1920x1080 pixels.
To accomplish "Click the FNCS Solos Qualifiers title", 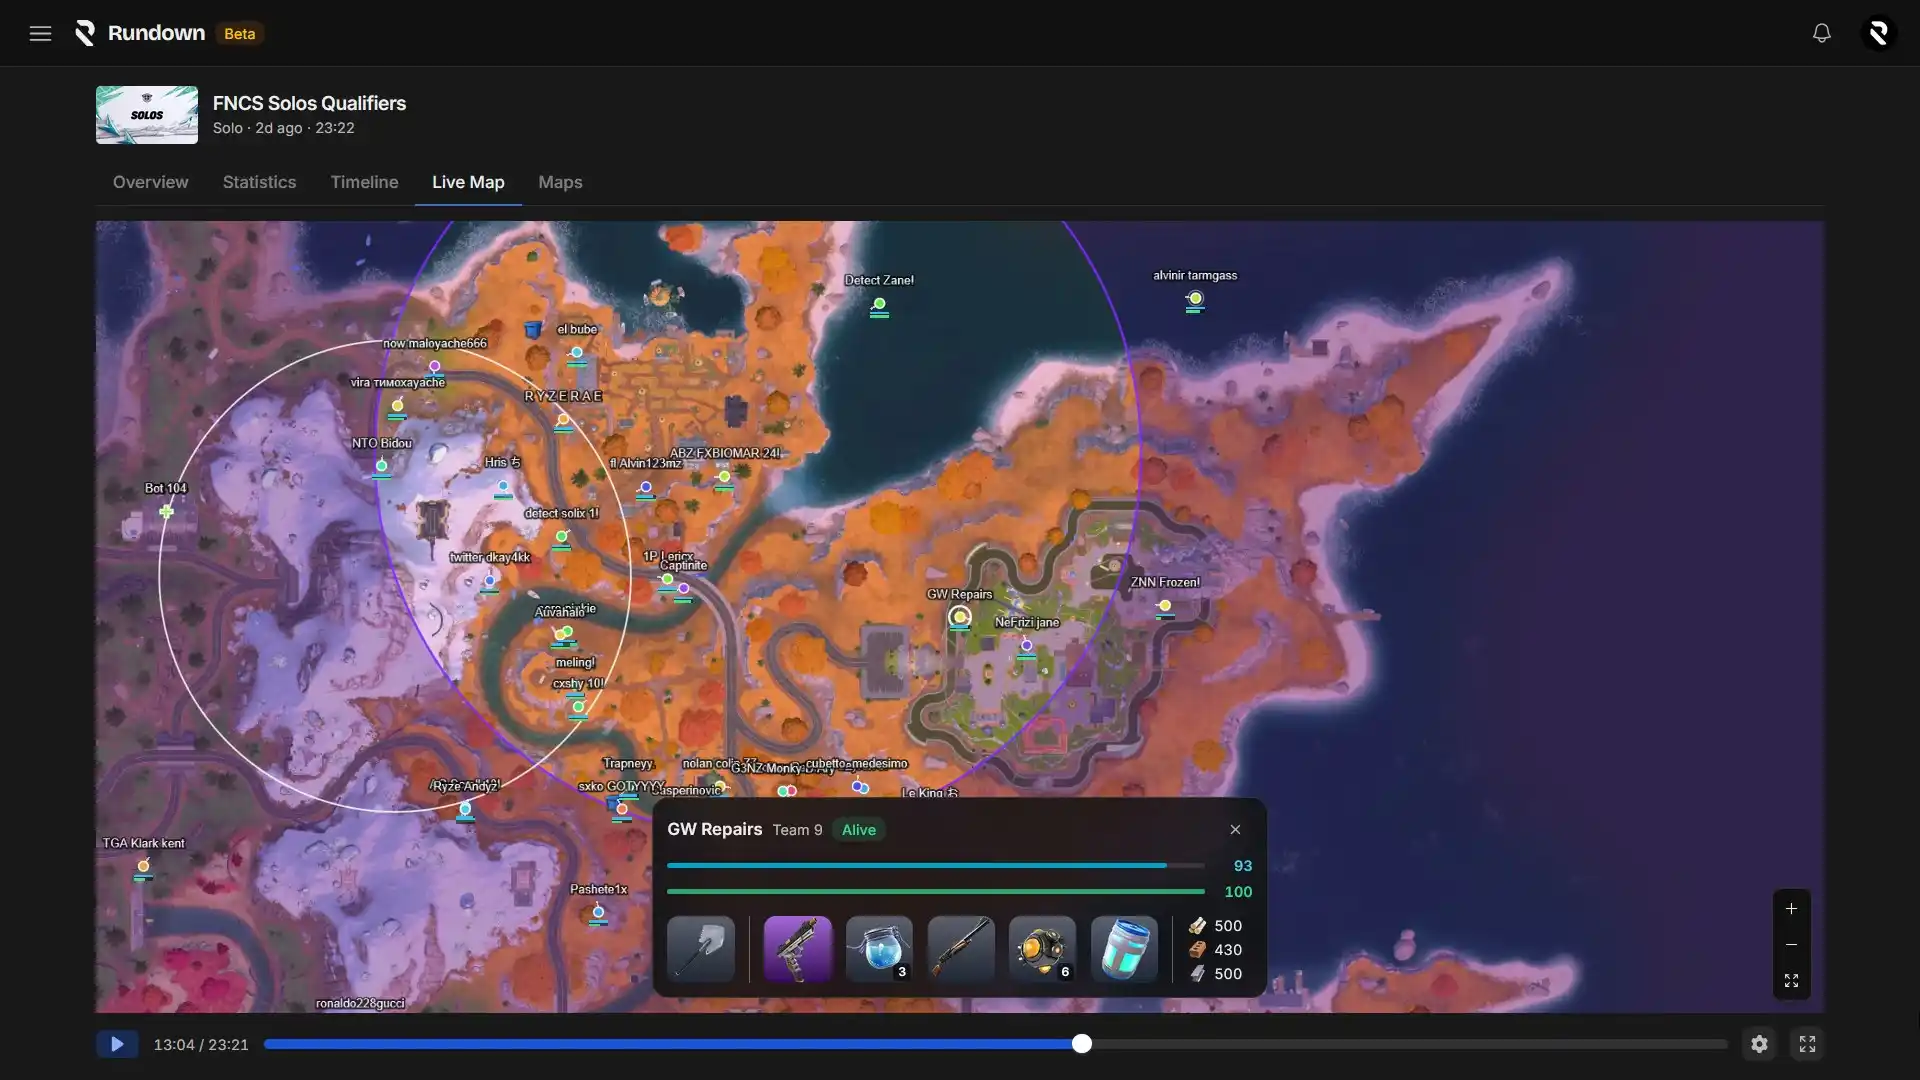I will point(309,103).
